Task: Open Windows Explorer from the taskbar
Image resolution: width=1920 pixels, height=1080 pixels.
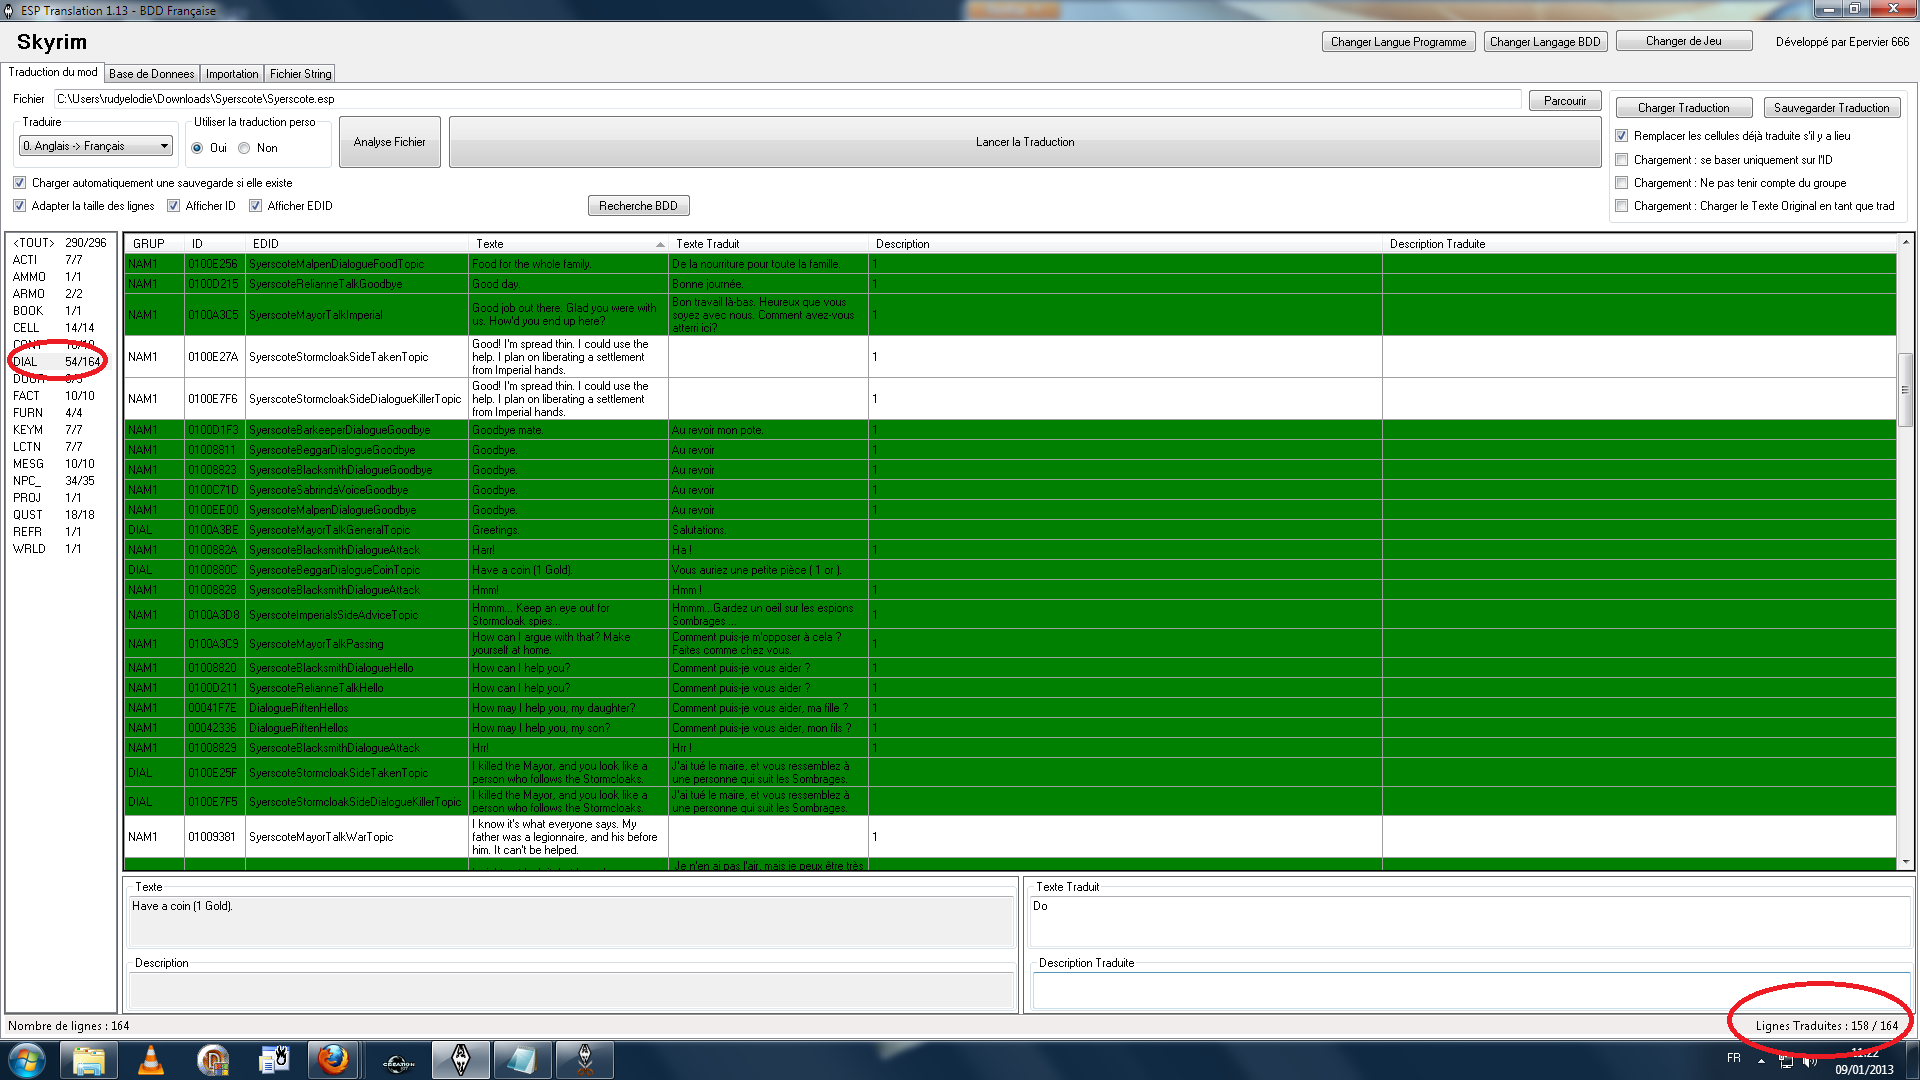Action: (x=88, y=1060)
